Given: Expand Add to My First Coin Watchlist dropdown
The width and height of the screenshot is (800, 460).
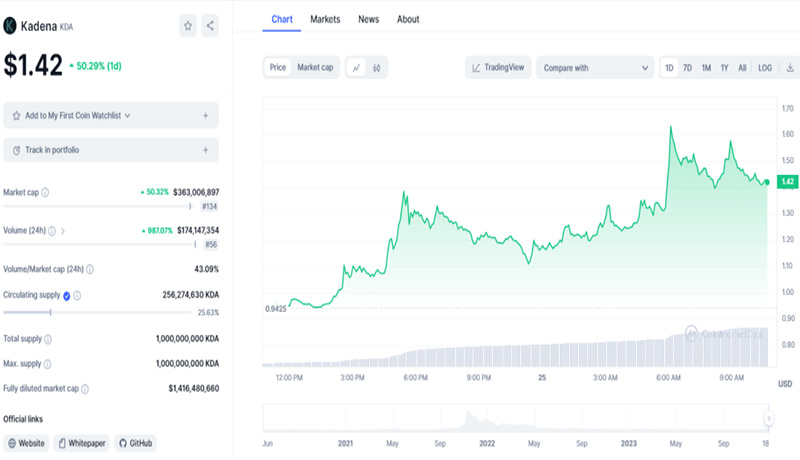Looking at the screenshot, I should pyautogui.click(x=128, y=116).
